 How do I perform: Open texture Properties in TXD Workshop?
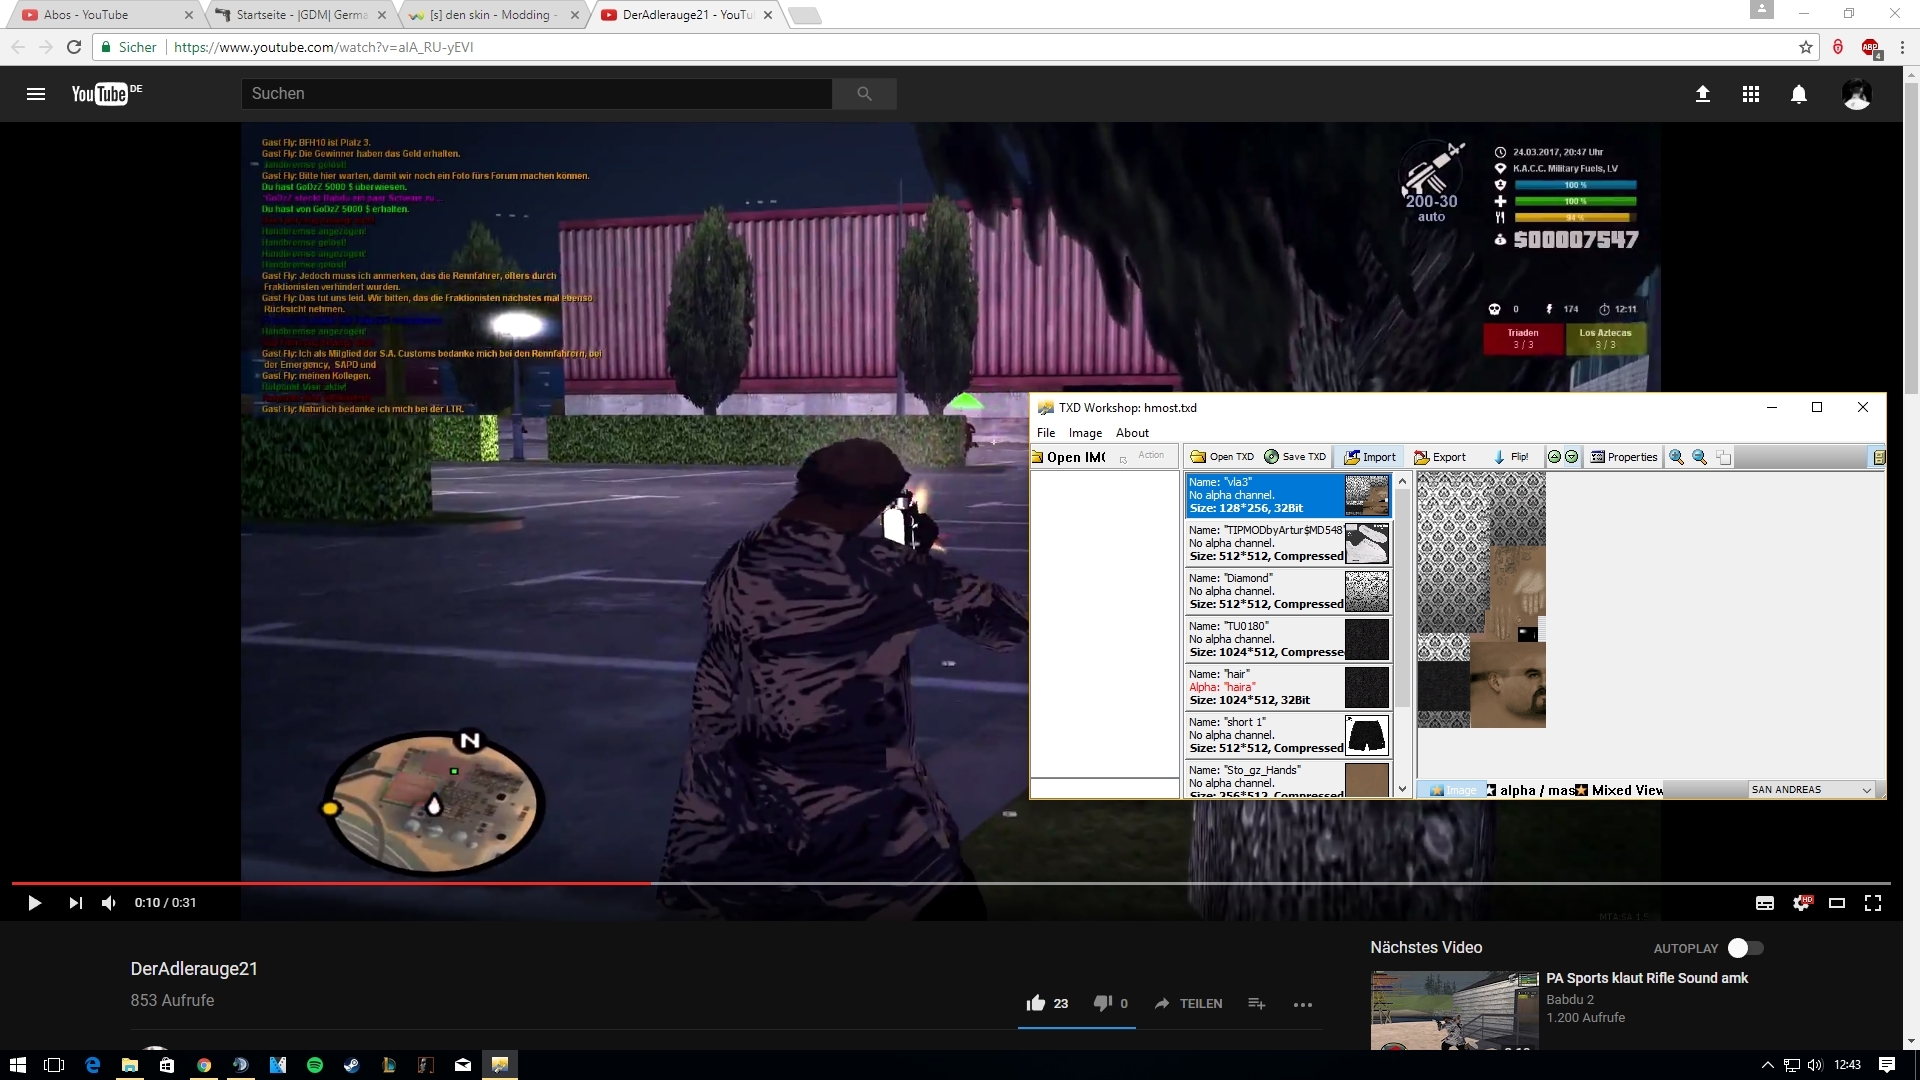click(1623, 457)
